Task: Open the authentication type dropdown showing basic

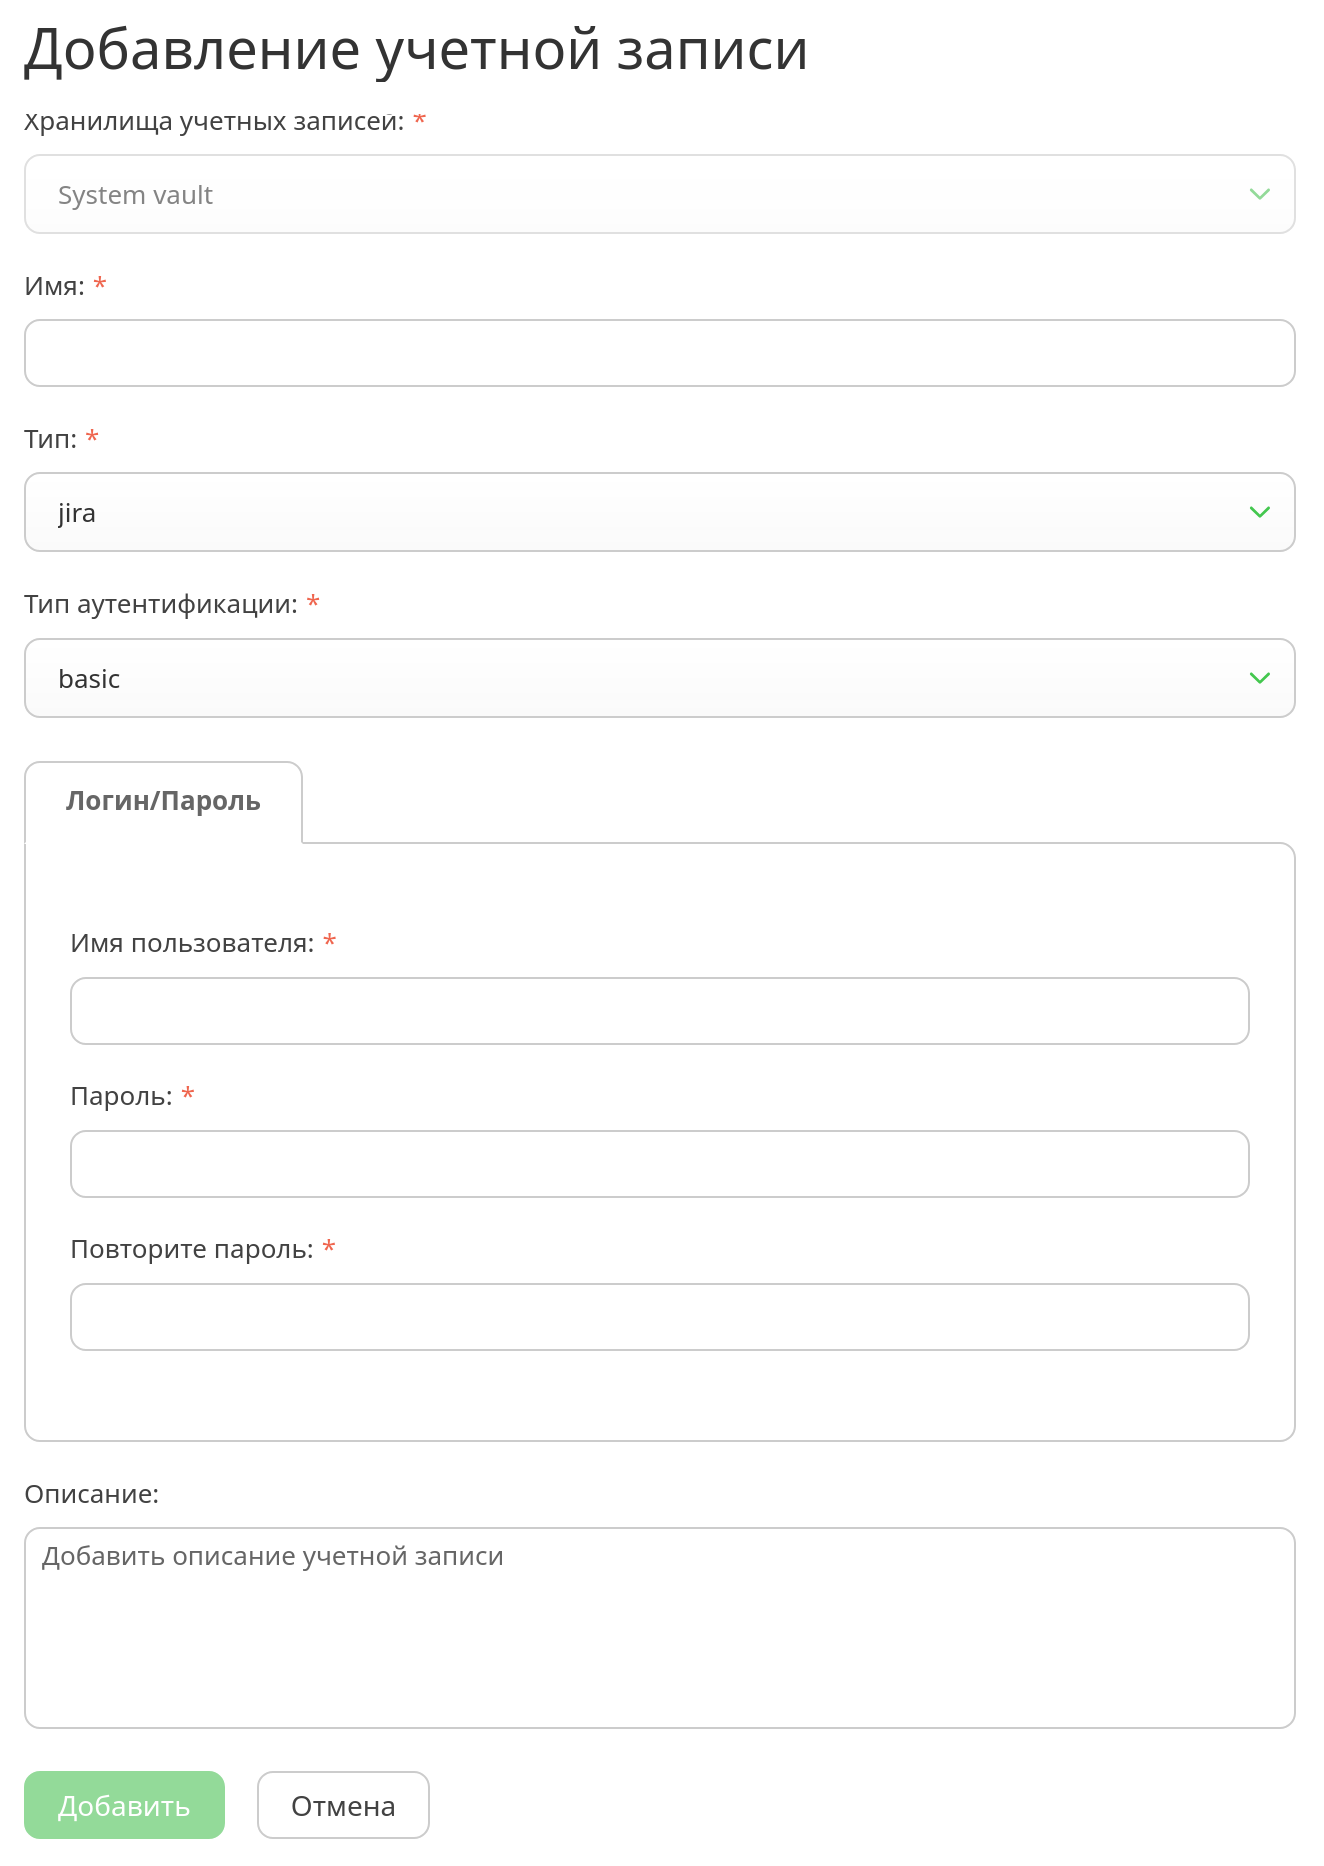Action: (660, 678)
